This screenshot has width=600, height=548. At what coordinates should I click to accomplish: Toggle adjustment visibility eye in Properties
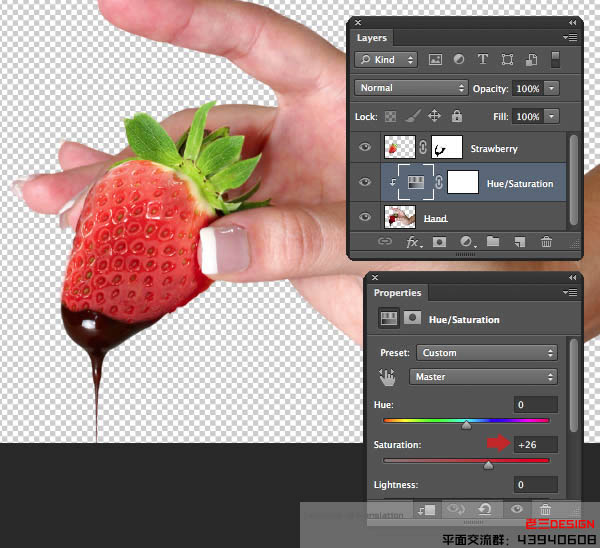pyautogui.click(x=517, y=509)
